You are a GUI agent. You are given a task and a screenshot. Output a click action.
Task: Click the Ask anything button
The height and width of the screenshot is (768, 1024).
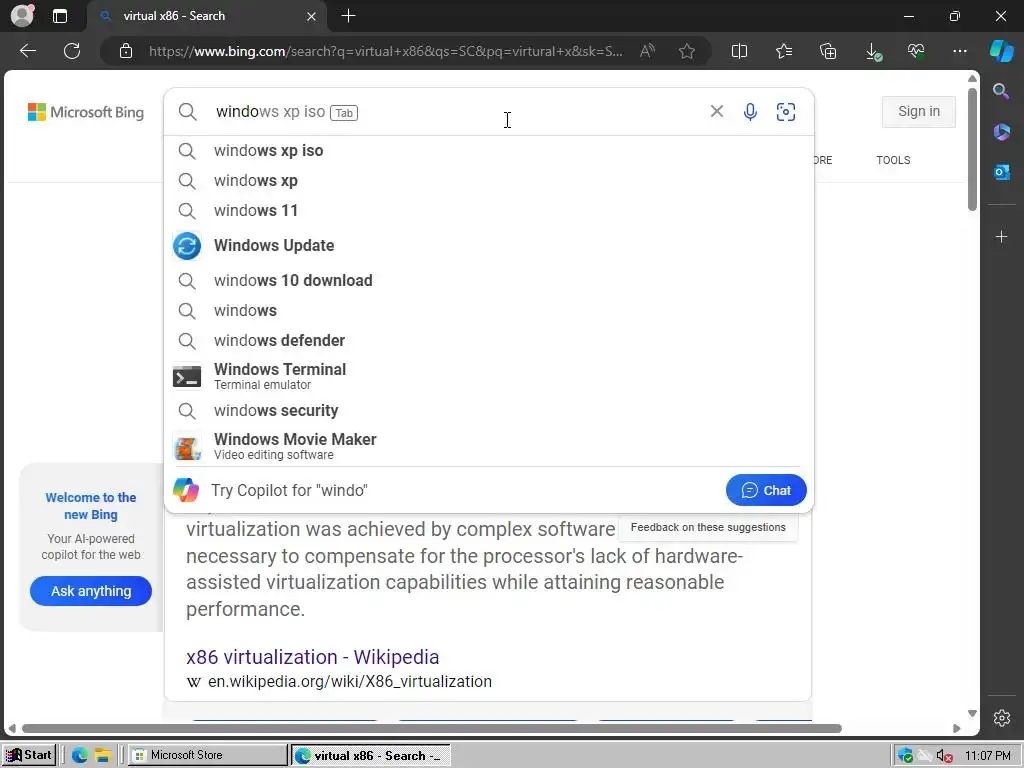pos(91,591)
